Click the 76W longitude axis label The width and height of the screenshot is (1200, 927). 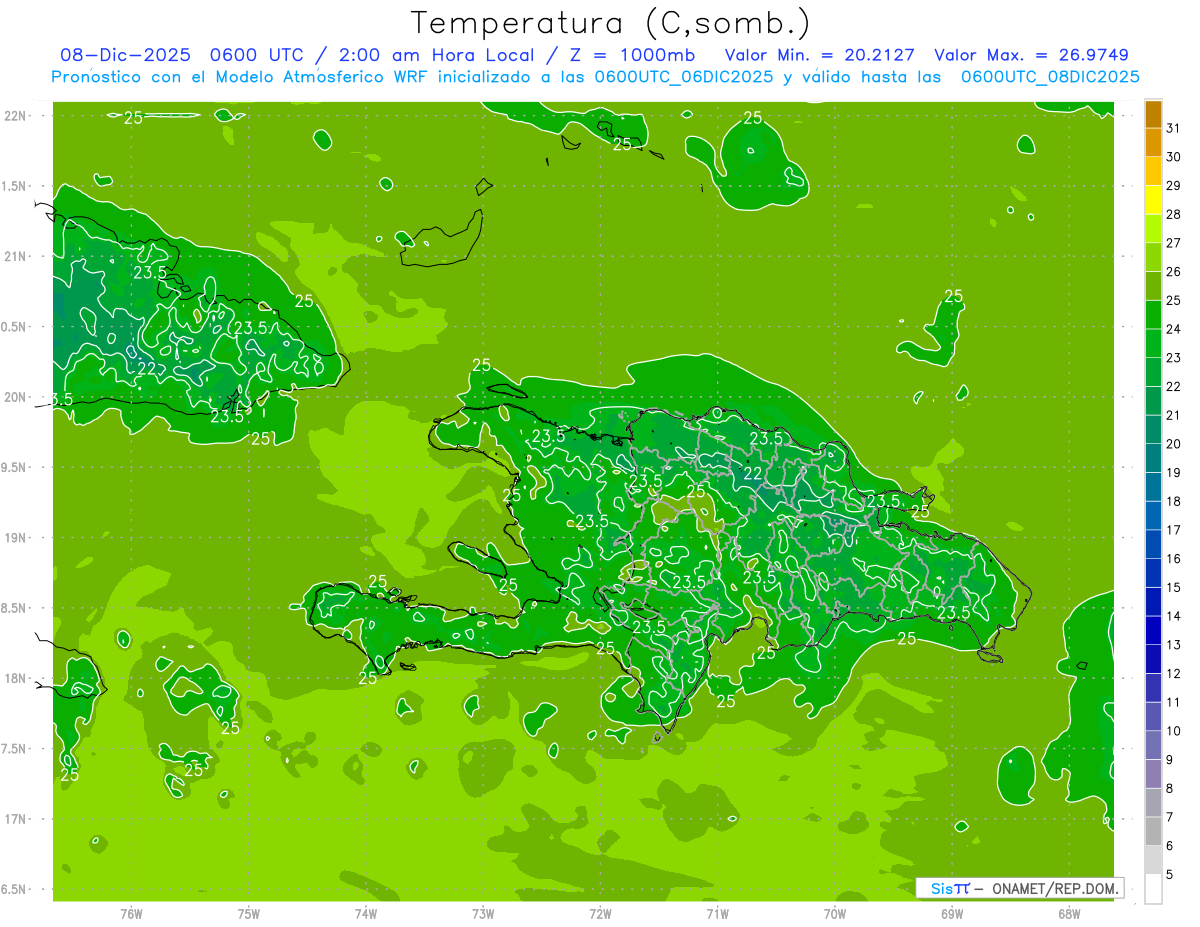(x=131, y=914)
